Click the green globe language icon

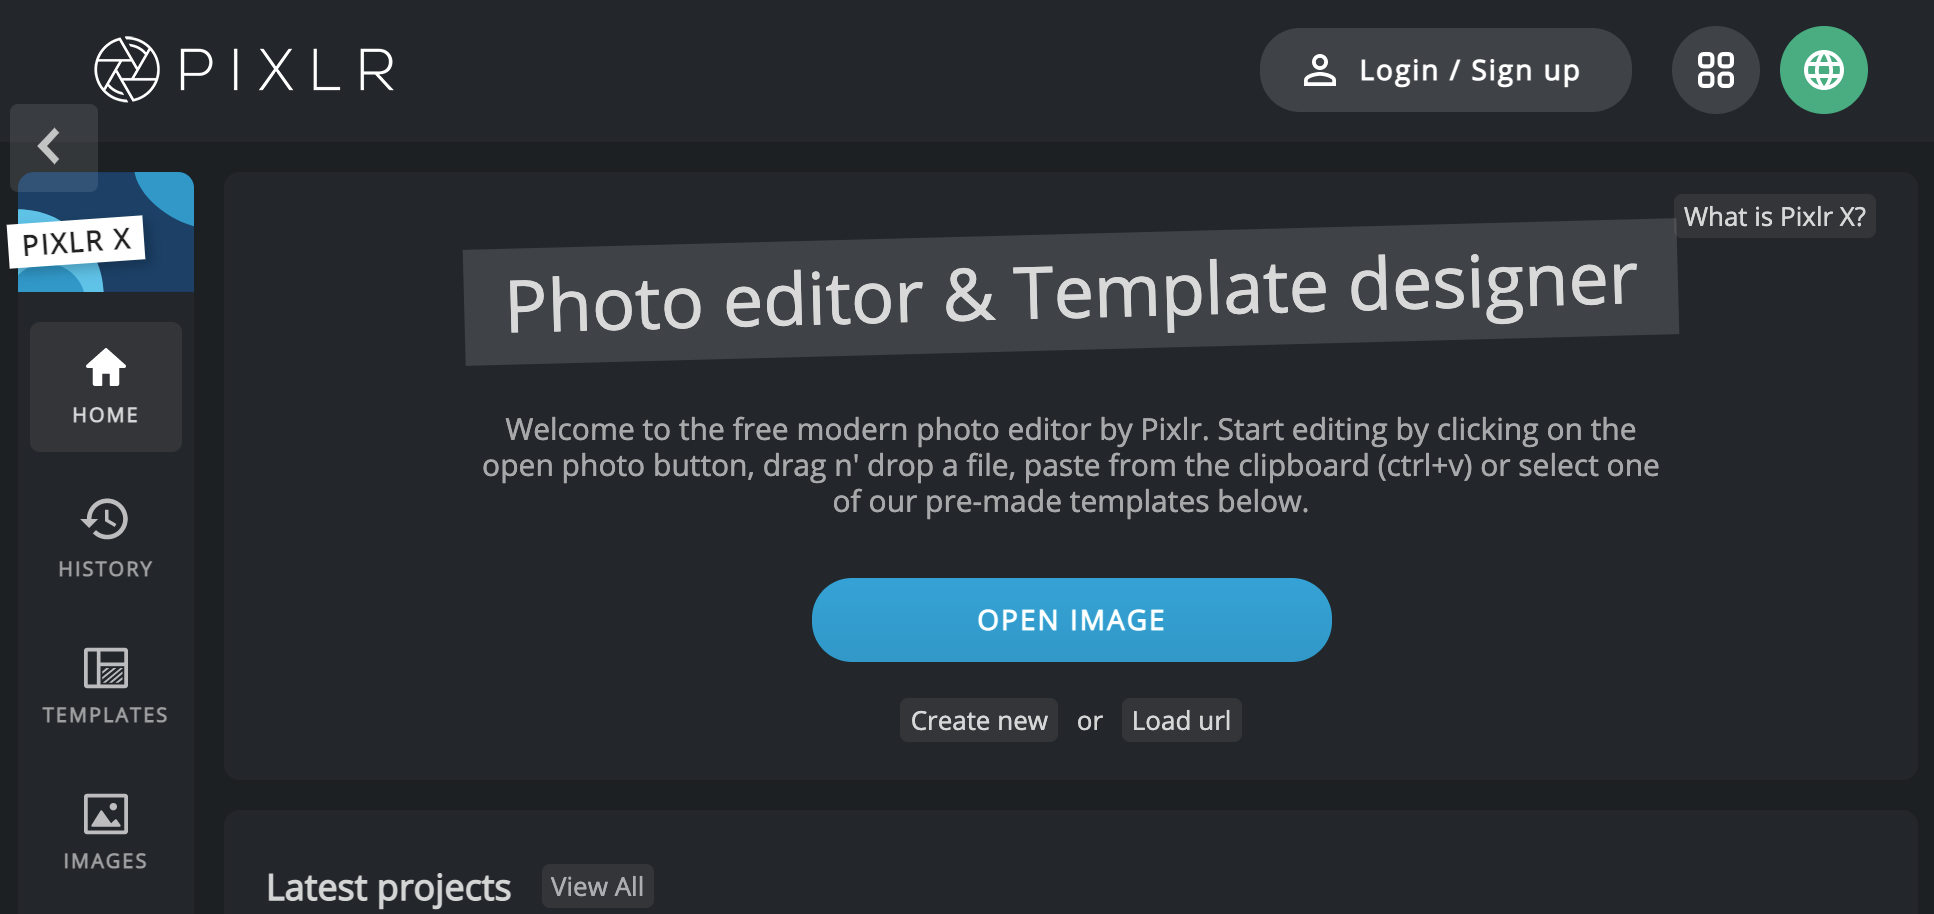1823,70
